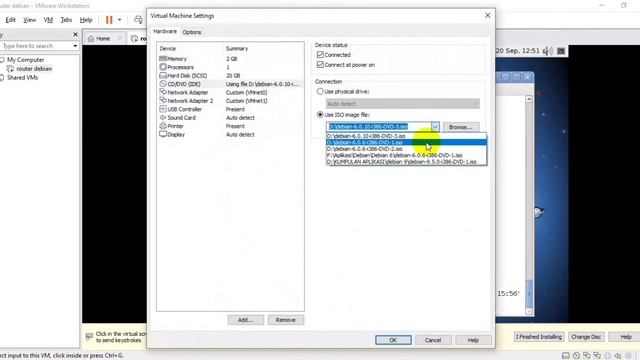Click the disabled Auto detect drive dropdown
This screenshot has height=360, width=640.
tap(402, 104)
